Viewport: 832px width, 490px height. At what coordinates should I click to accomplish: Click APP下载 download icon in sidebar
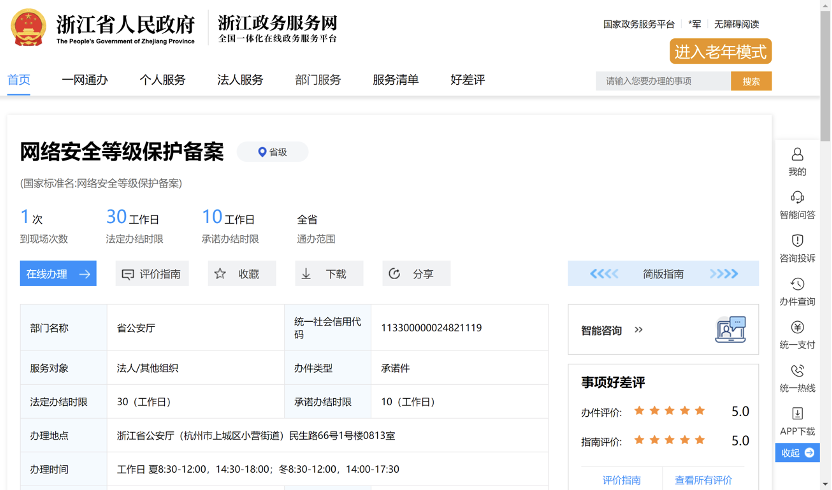click(797, 414)
